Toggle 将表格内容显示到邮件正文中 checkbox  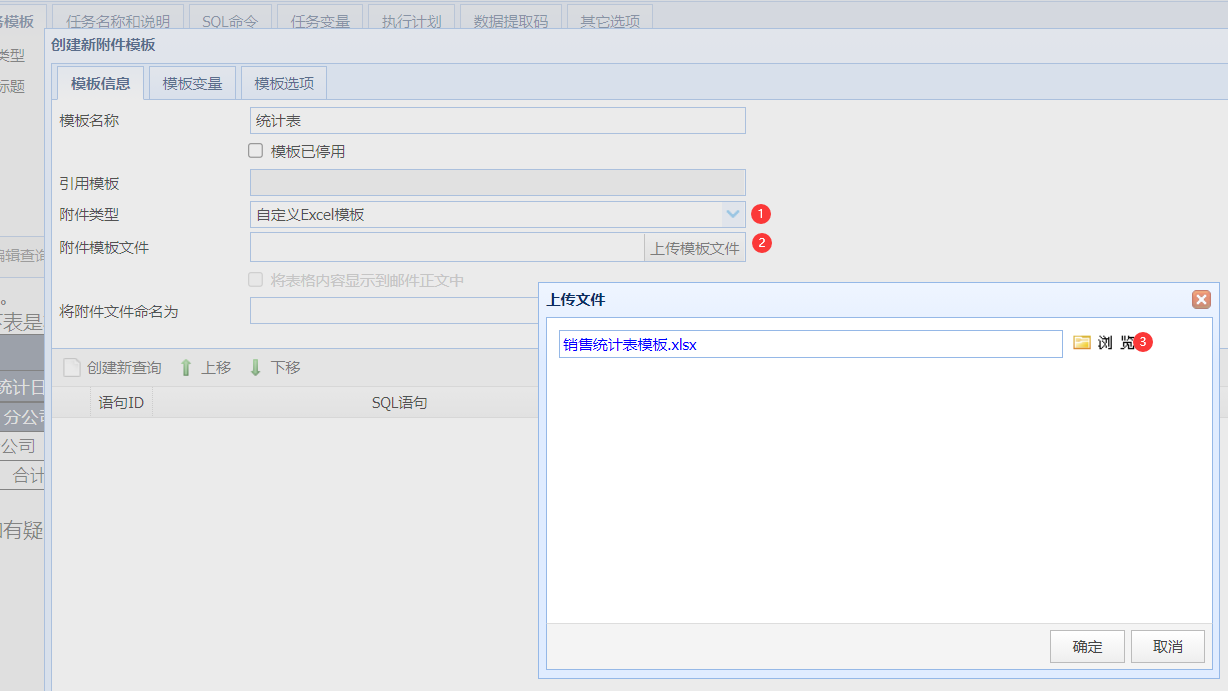[255, 280]
